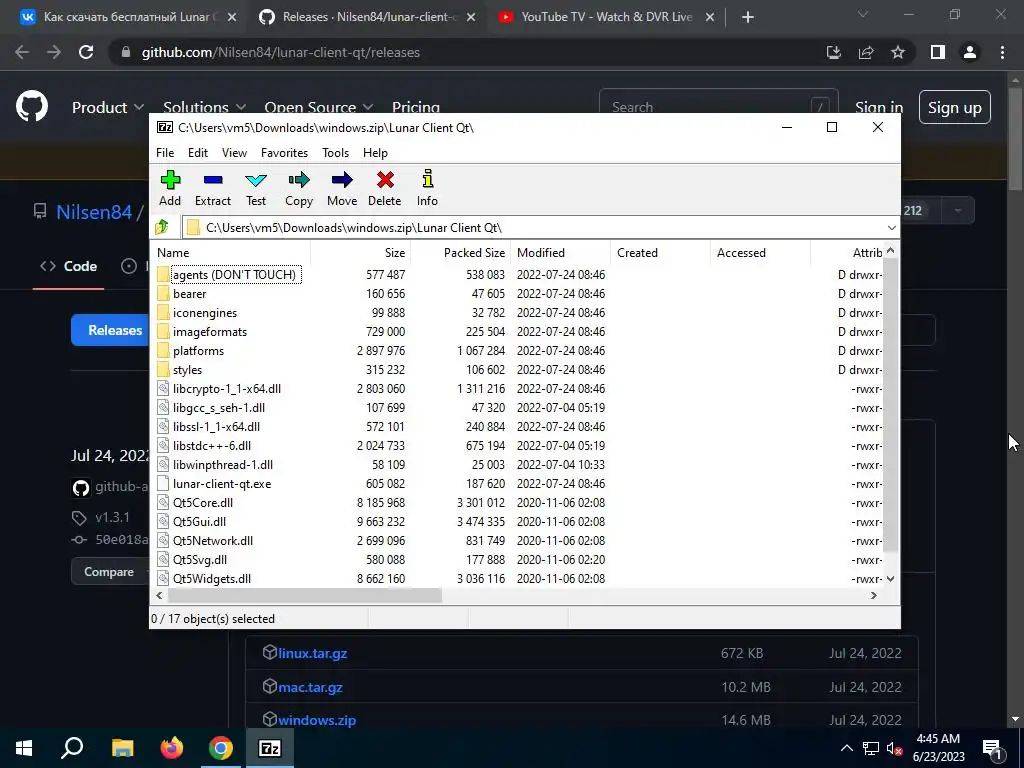1024x768 pixels.
Task: Click the 7-Zip taskbar icon
Action: pyautogui.click(x=270, y=748)
